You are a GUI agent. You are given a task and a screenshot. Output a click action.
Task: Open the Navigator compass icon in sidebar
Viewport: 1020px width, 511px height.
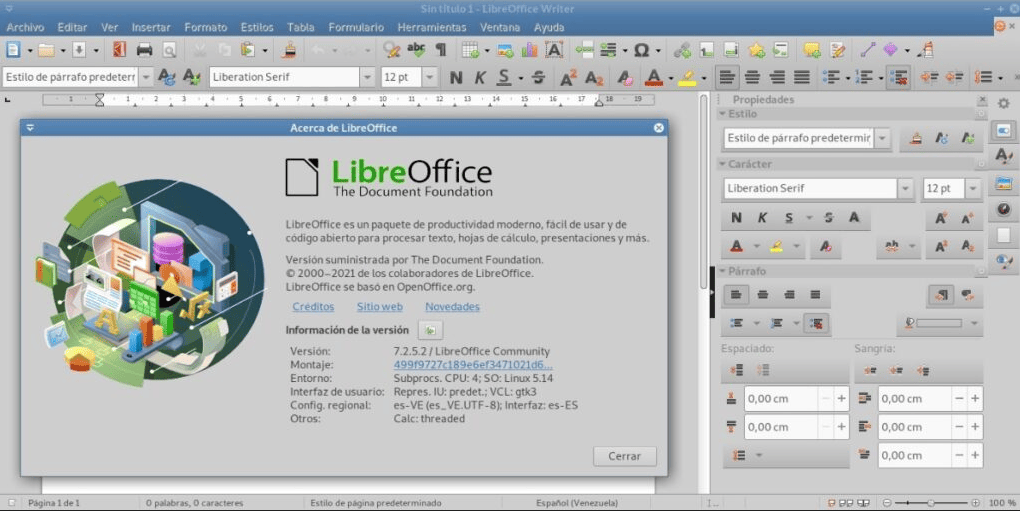[x=1003, y=209]
